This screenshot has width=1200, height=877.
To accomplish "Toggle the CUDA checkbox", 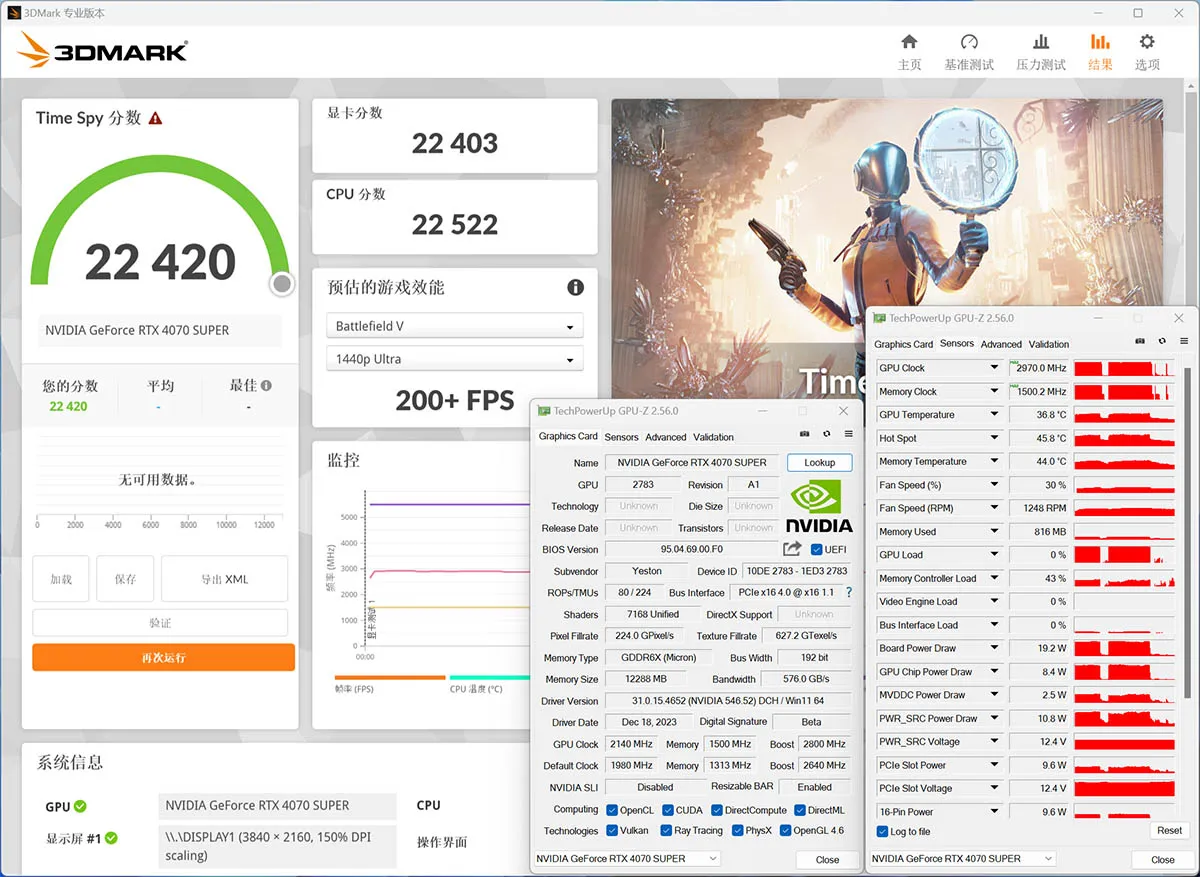I will click(x=667, y=810).
